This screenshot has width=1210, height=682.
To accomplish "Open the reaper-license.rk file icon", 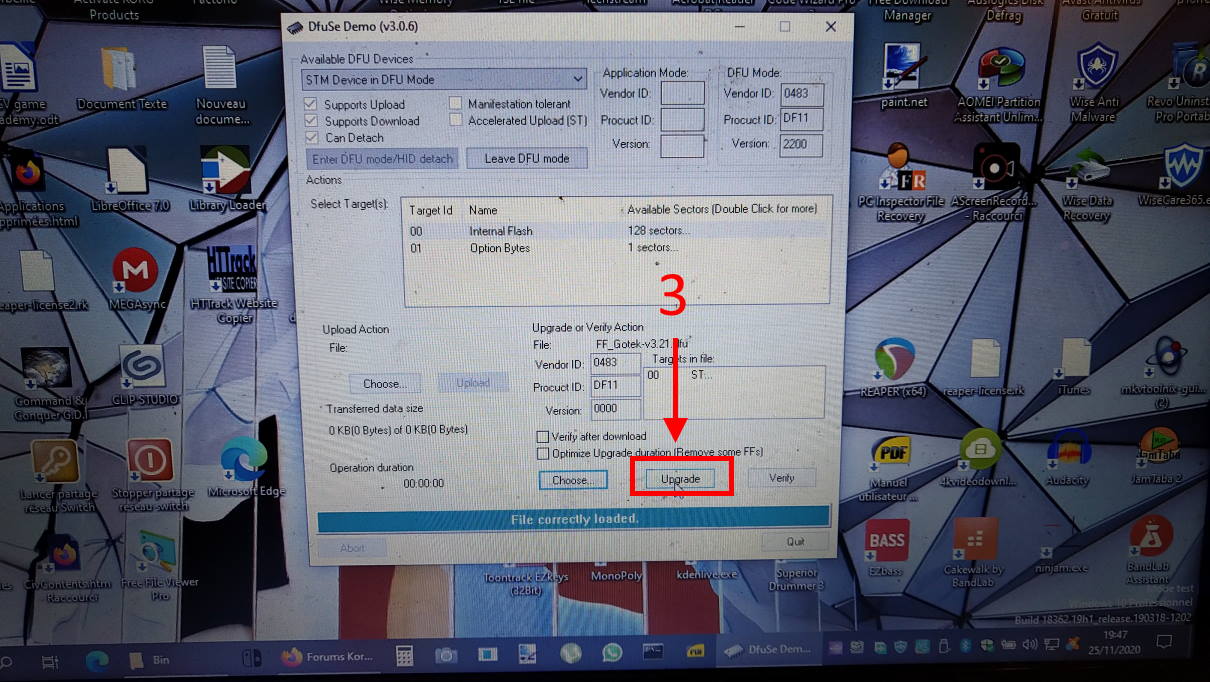I will [x=984, y=368].
